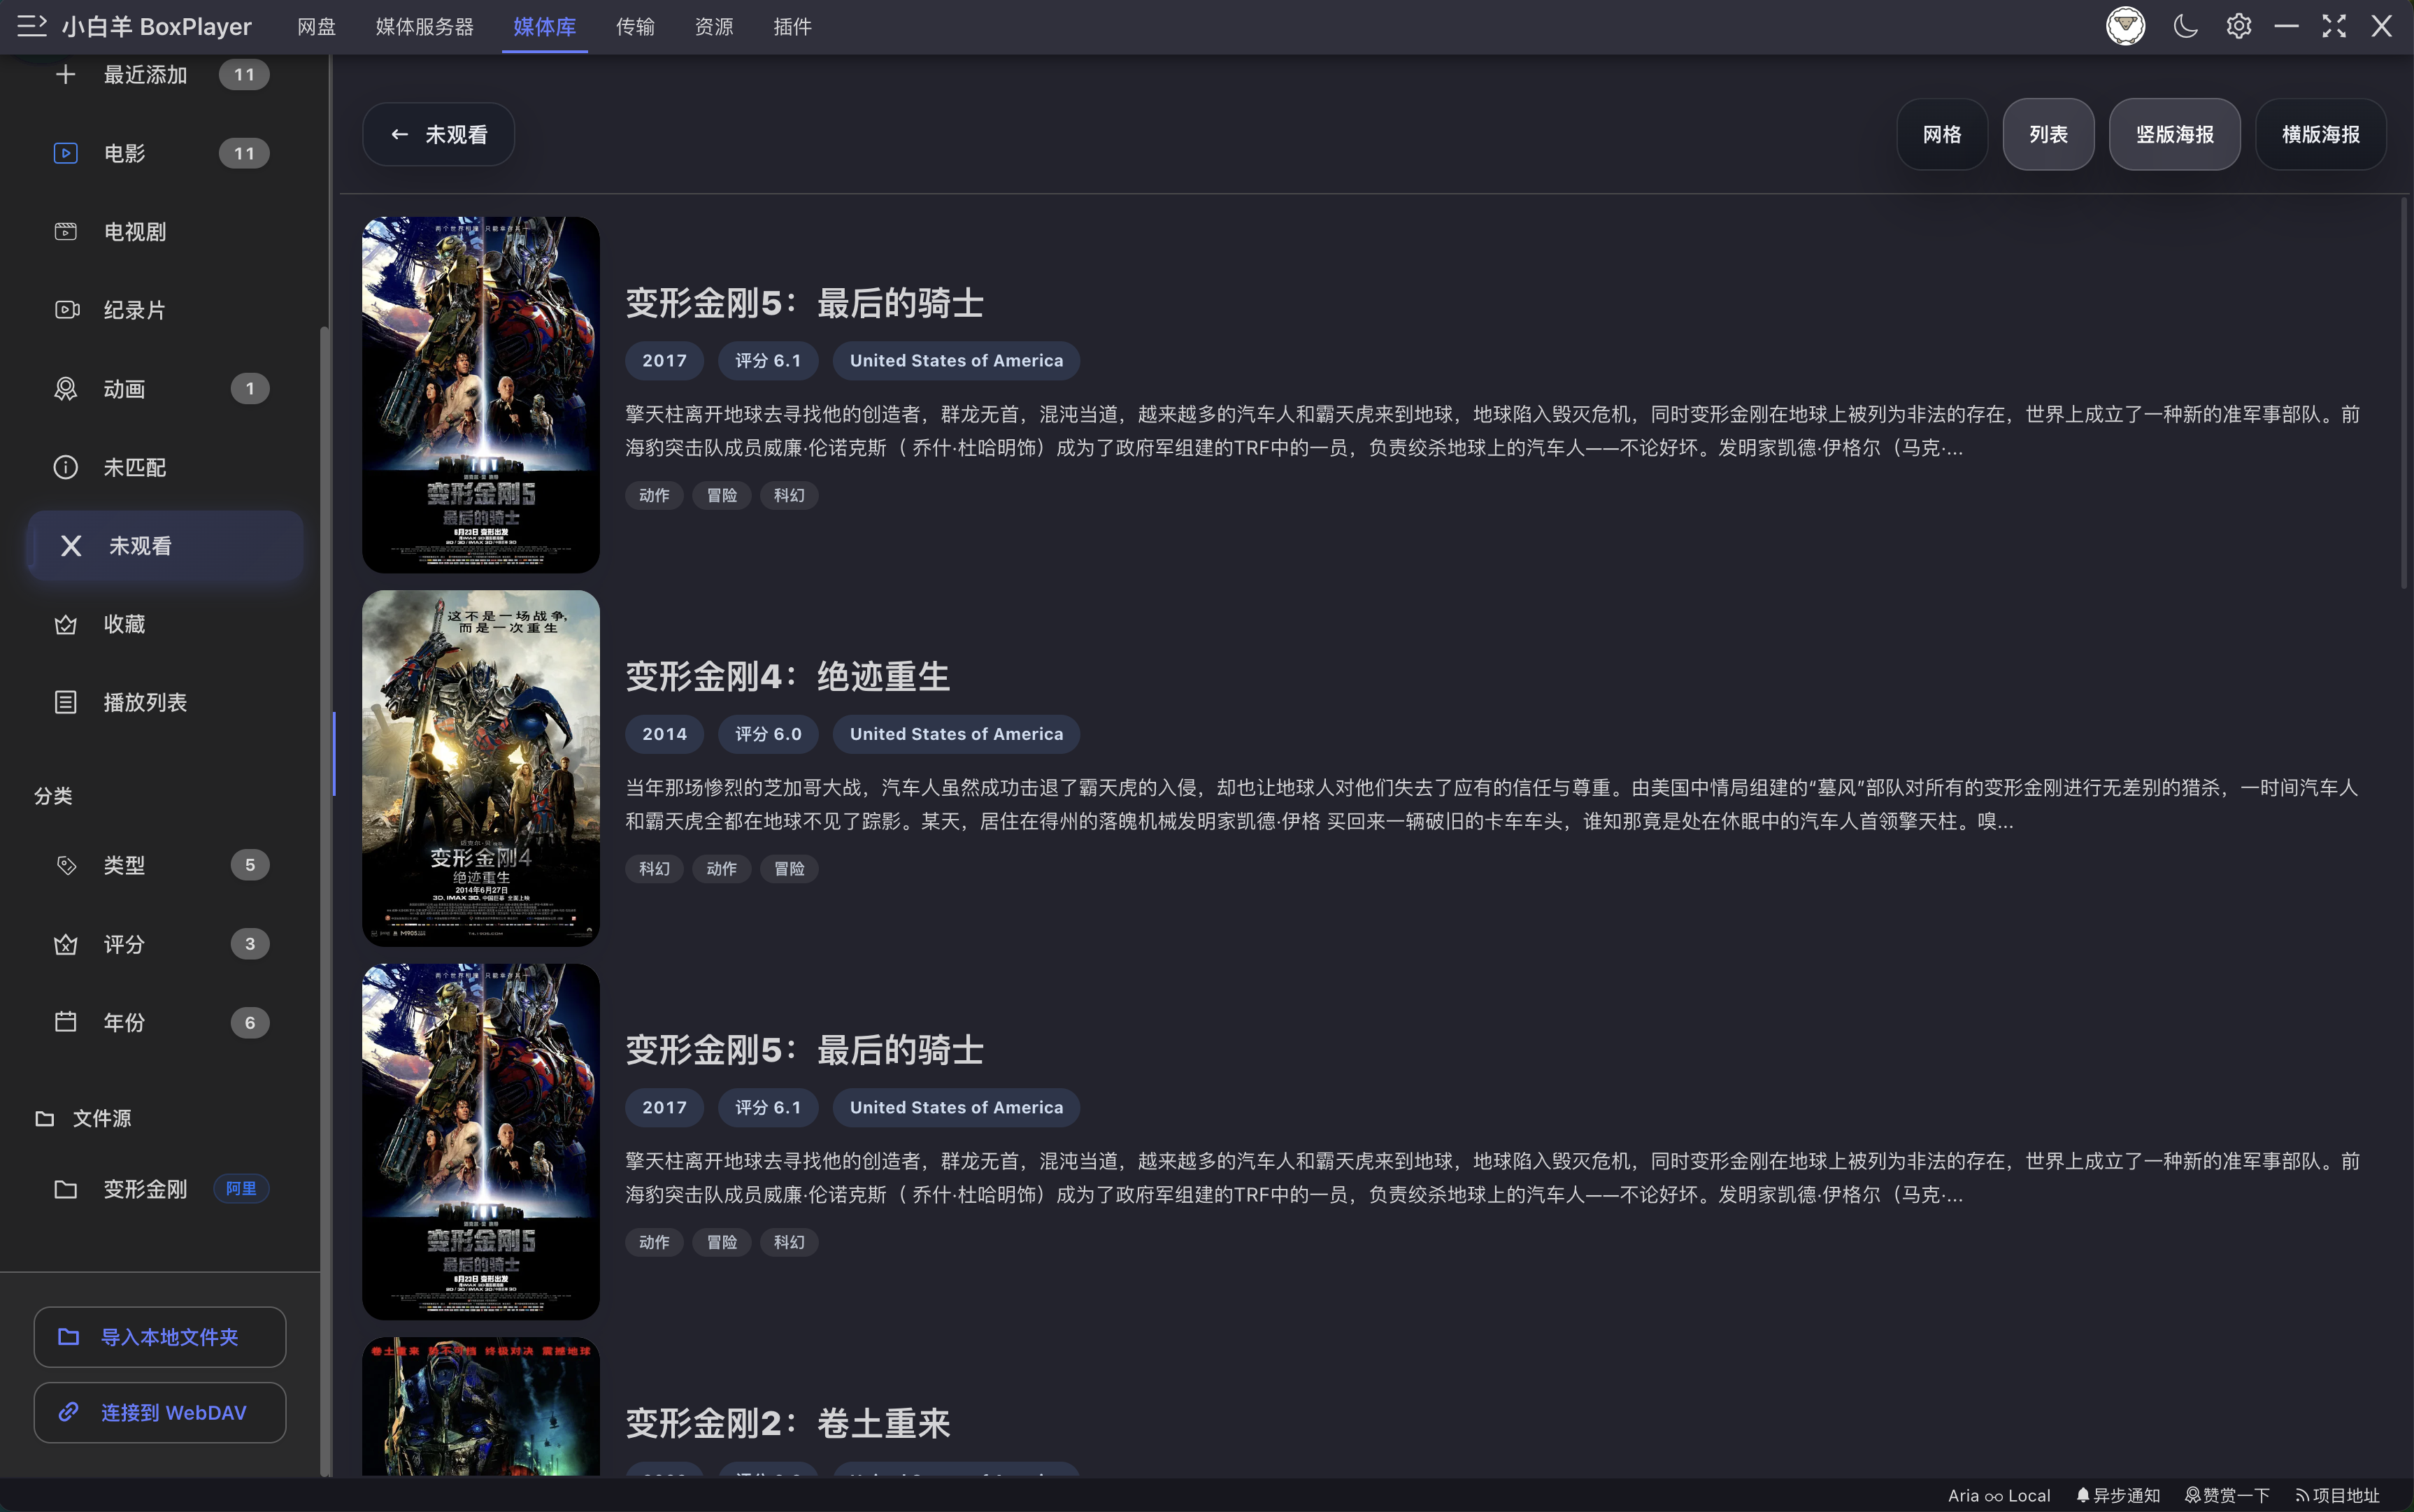Open the user avatar profile
2414x1512 pixels.
pyautogui.click(x=2125, y=26)
